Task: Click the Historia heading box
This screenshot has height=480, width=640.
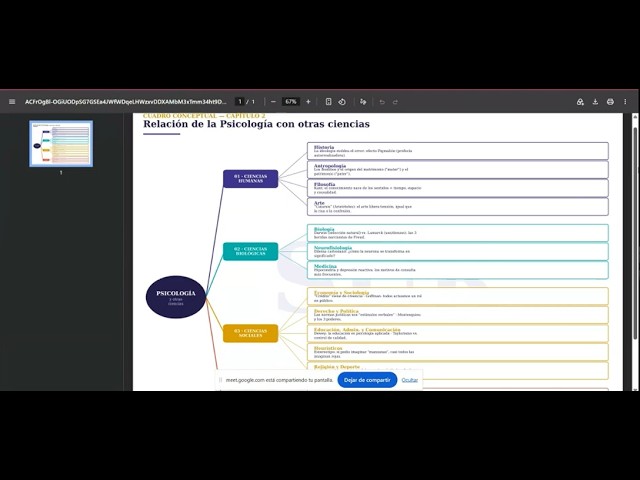Action: pos(458,151)
